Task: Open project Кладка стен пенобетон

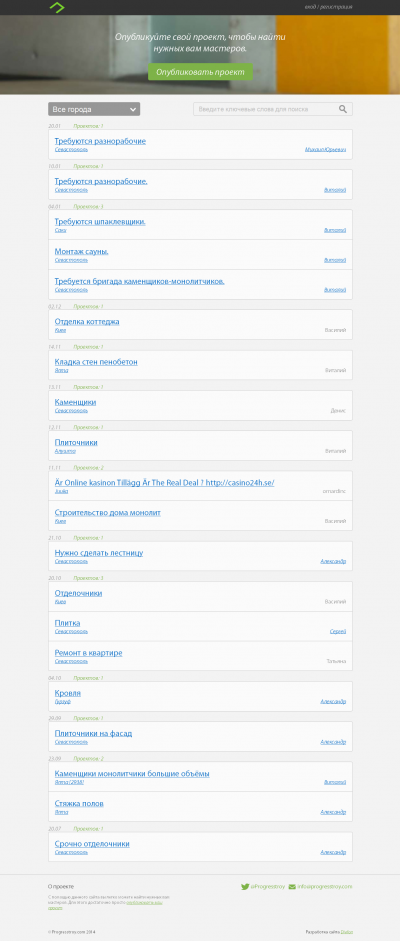Action: click(96, 362)
